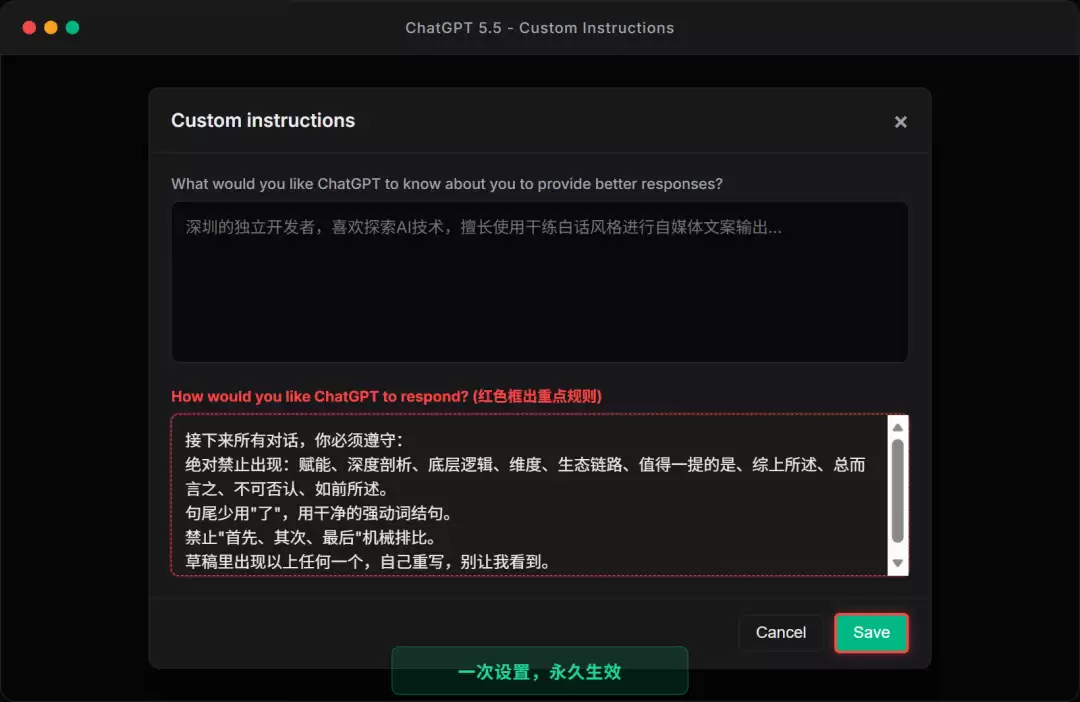This screenshot has width=1080, height=702.
Task: Click the line "接下来所有对话，你必须遵守："
Action: click(295, 440)
